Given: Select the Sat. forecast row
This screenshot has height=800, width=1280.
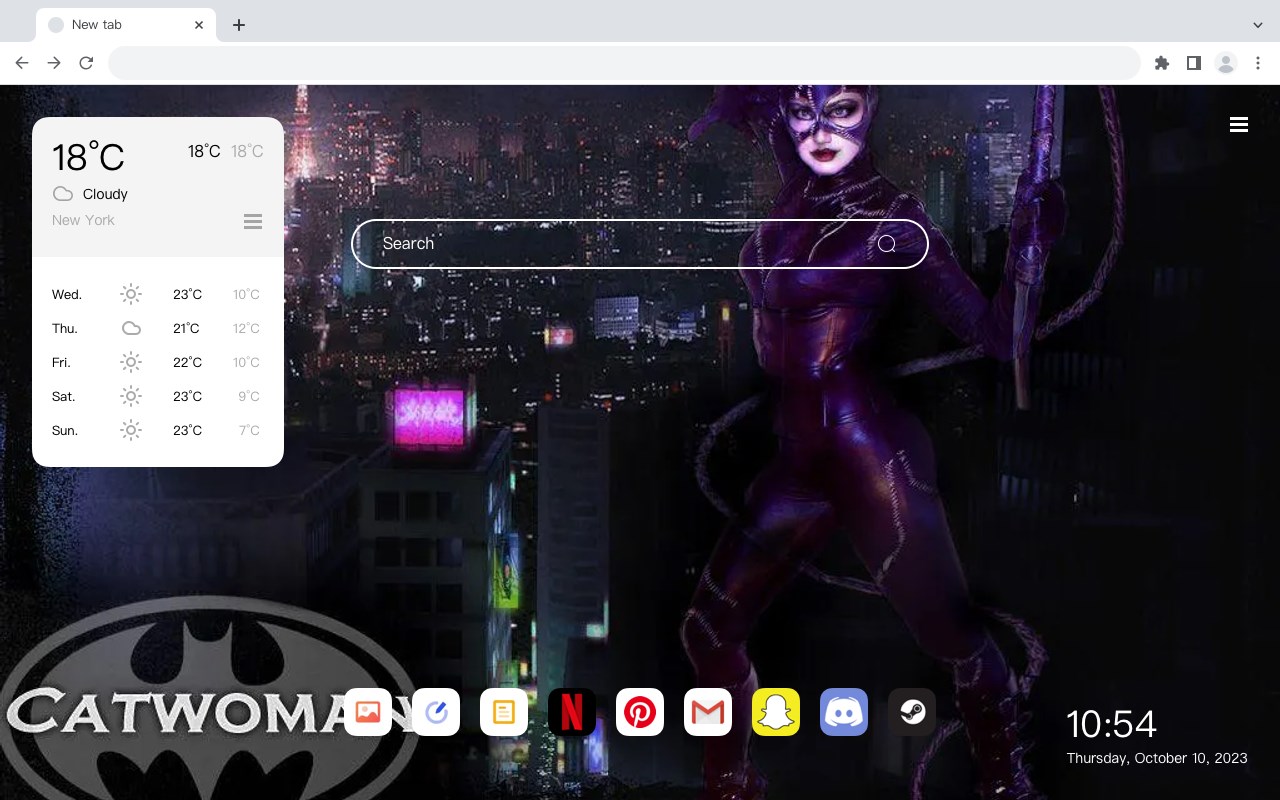Looking at the screenshot, I should coord(158,396).
